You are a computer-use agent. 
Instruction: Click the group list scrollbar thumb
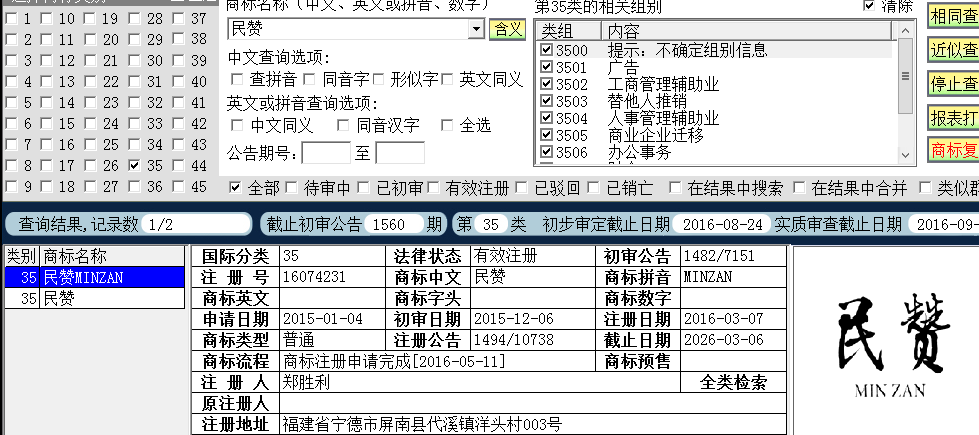(x=905, y=76)
